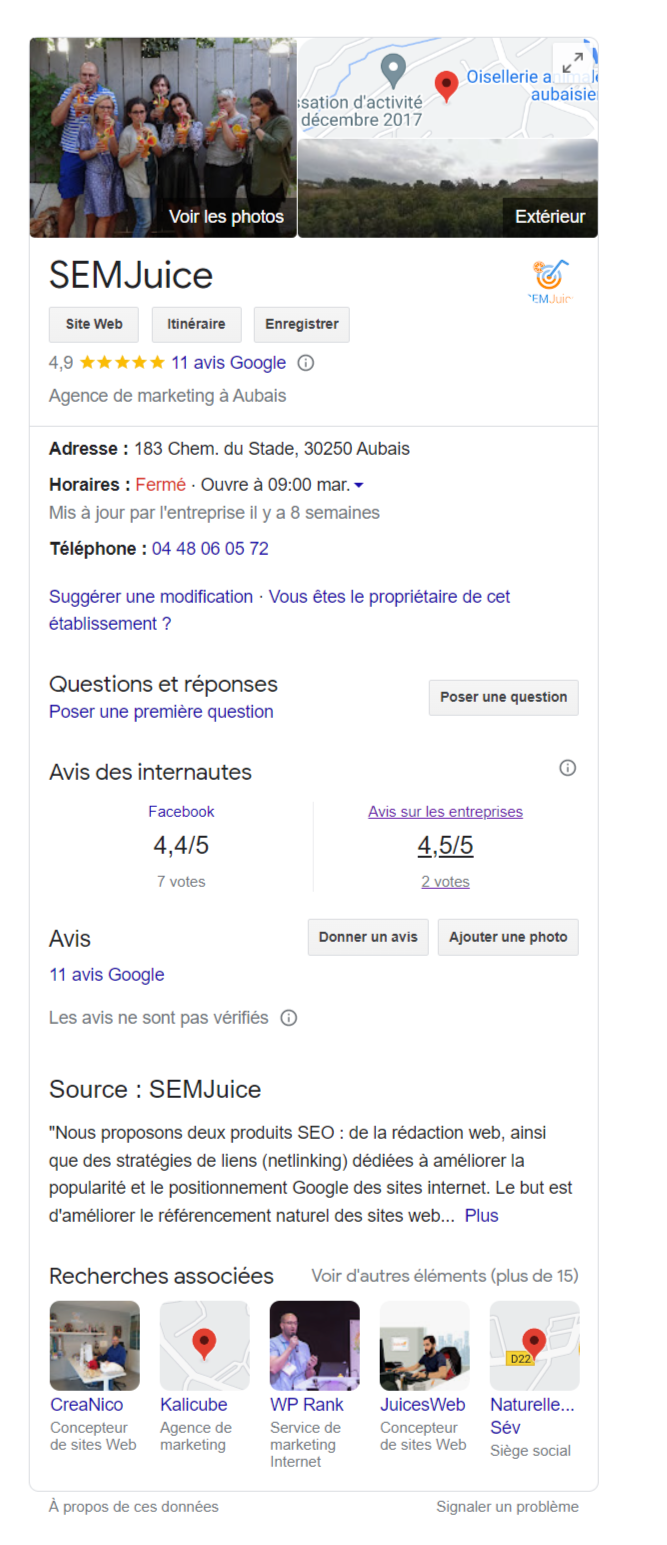The image size is (667, 1545).
Task: Expand opening hours dropdown arrow
Action: (359, 485)
